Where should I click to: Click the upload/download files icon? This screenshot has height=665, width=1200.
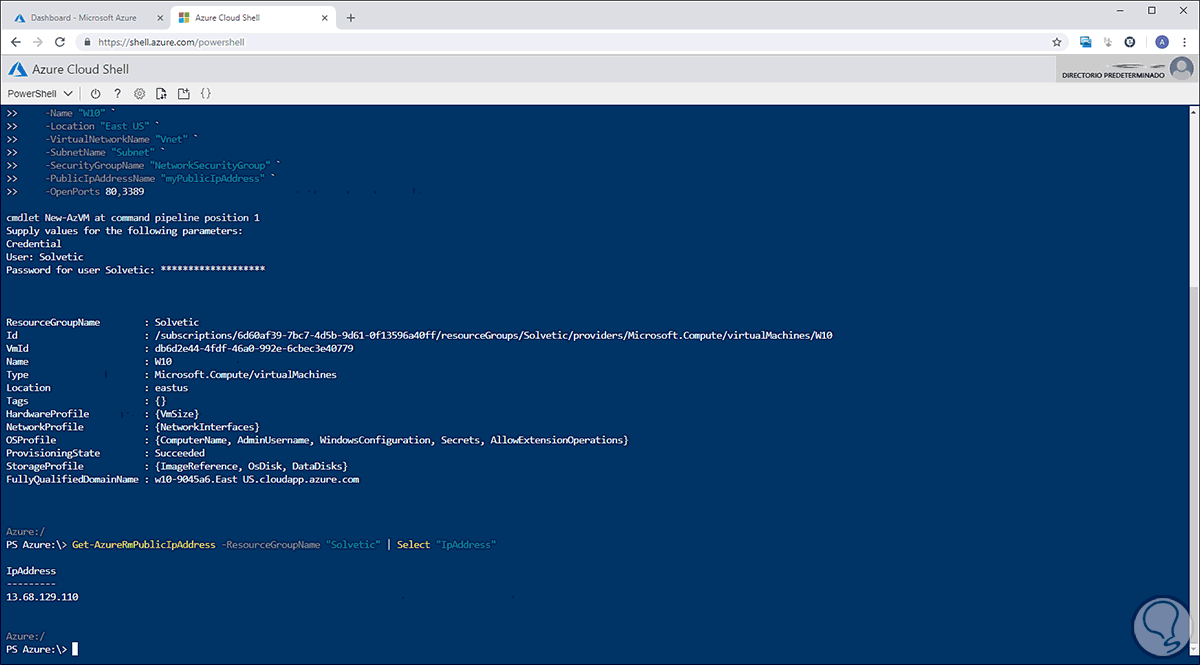[161, 93]
